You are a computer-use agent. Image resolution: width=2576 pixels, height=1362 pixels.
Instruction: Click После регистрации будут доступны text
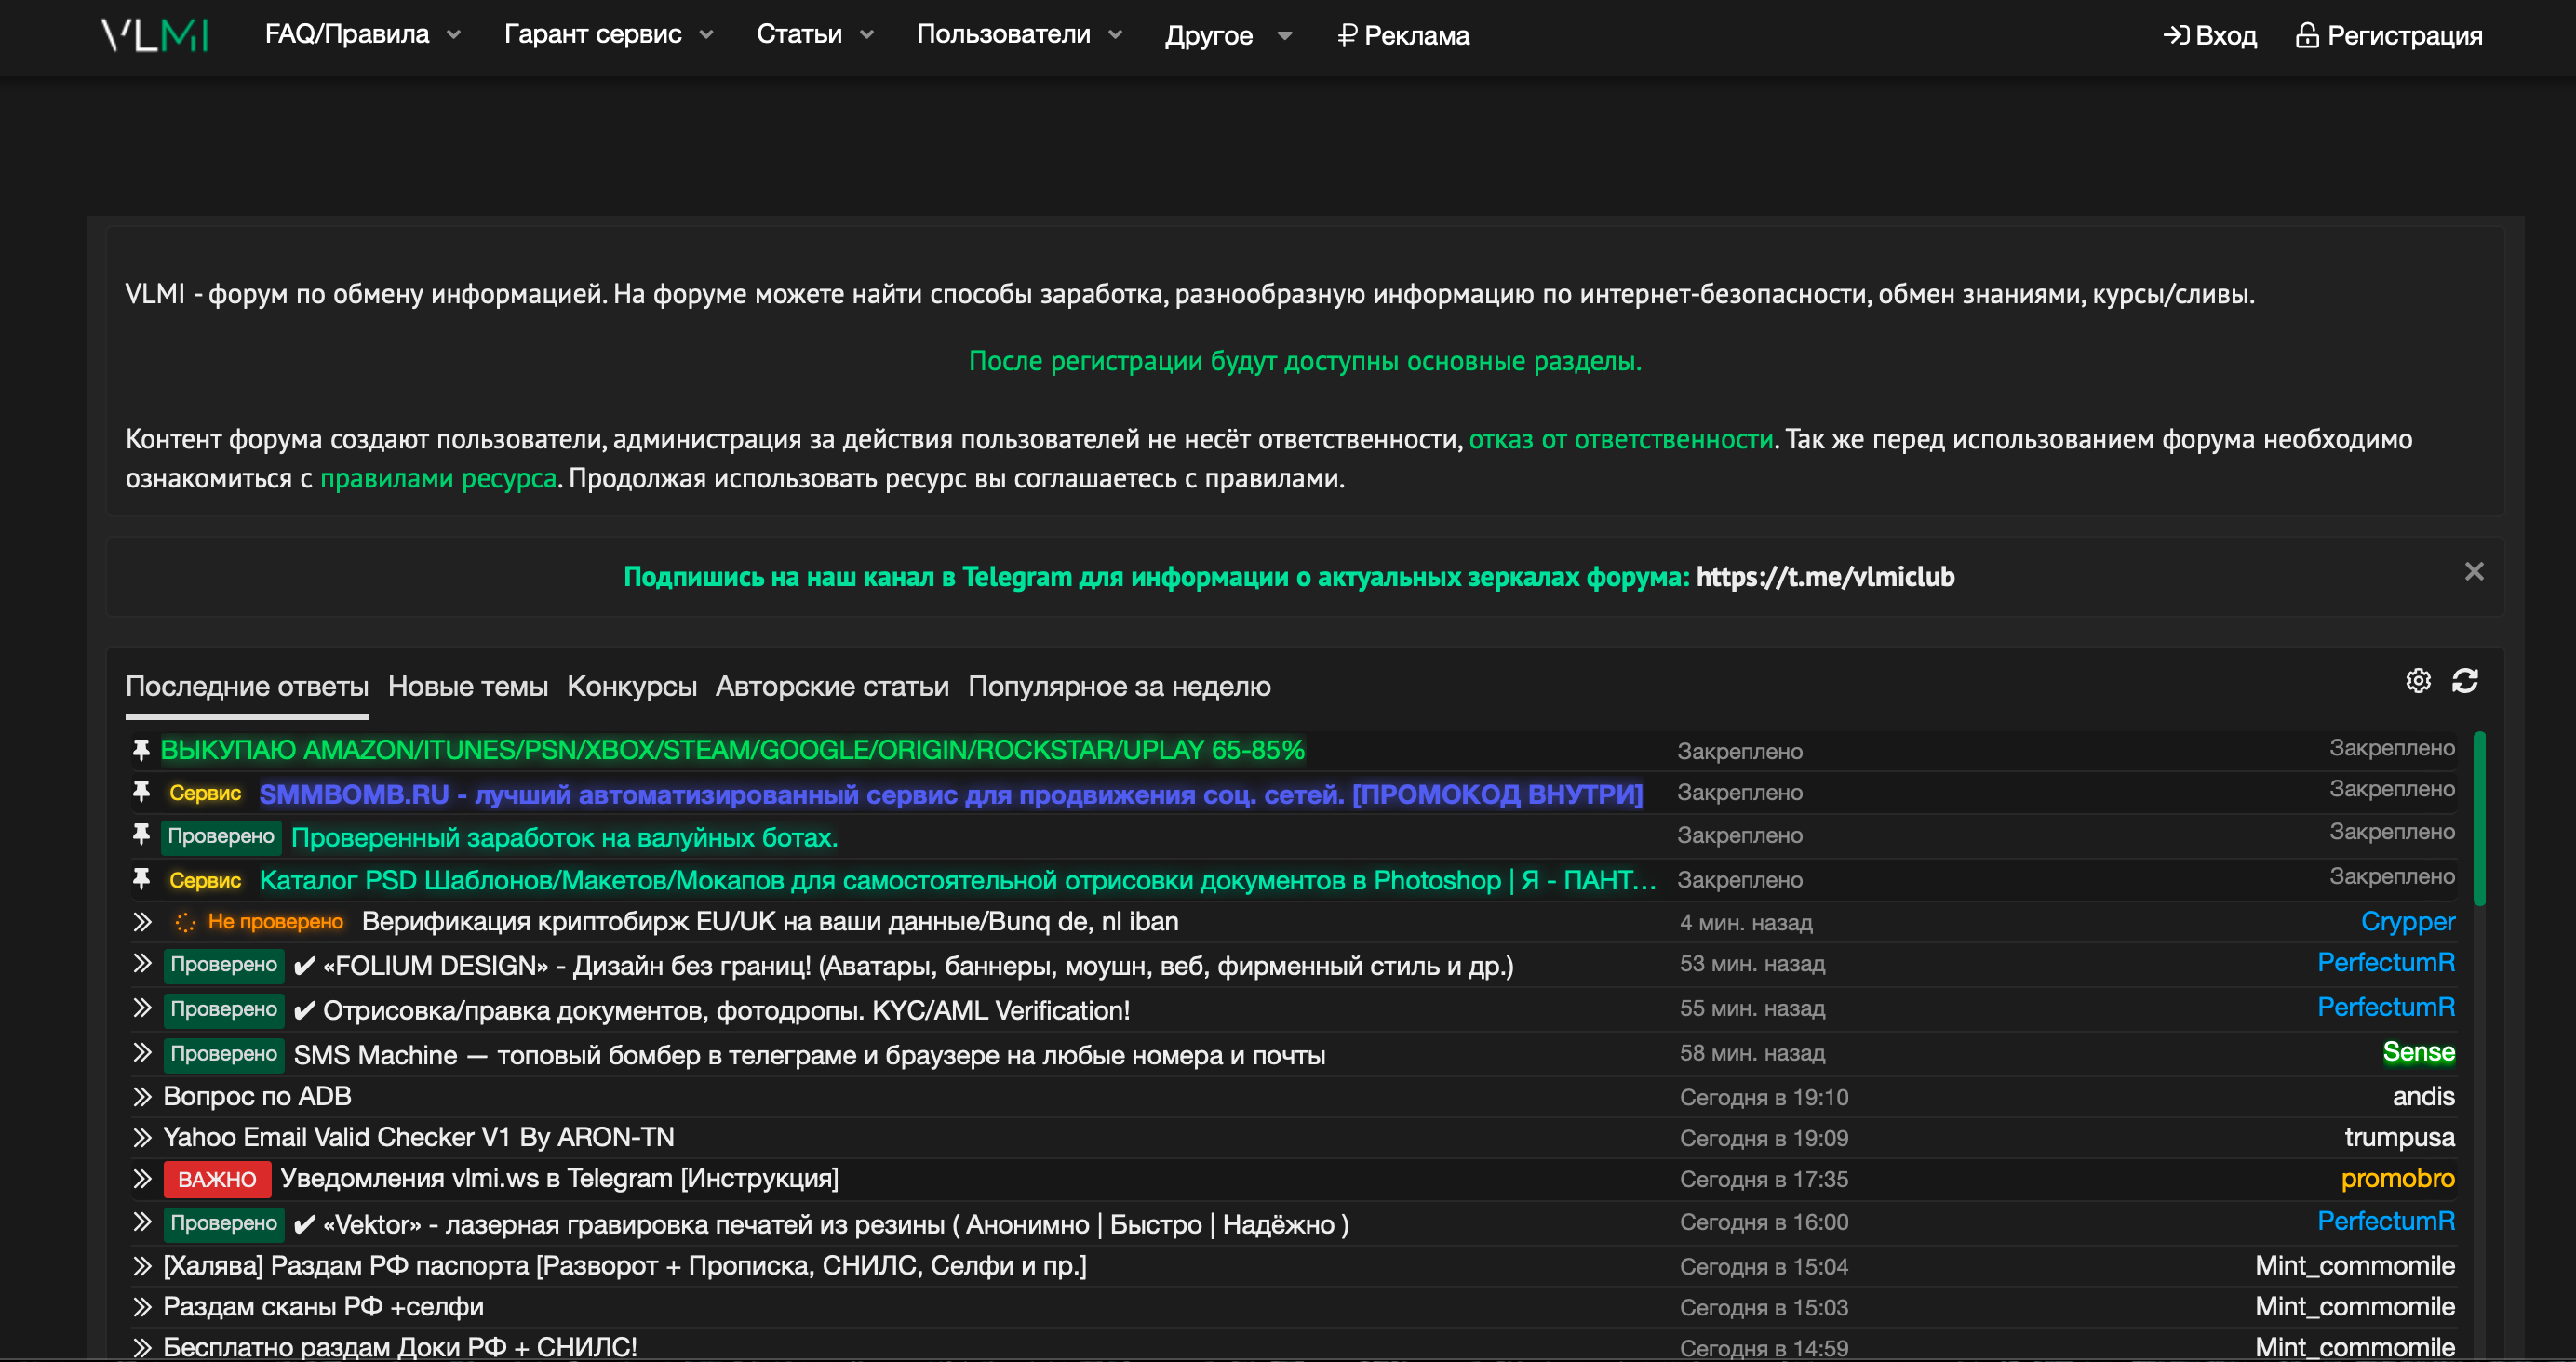(x=1305, y=361)
